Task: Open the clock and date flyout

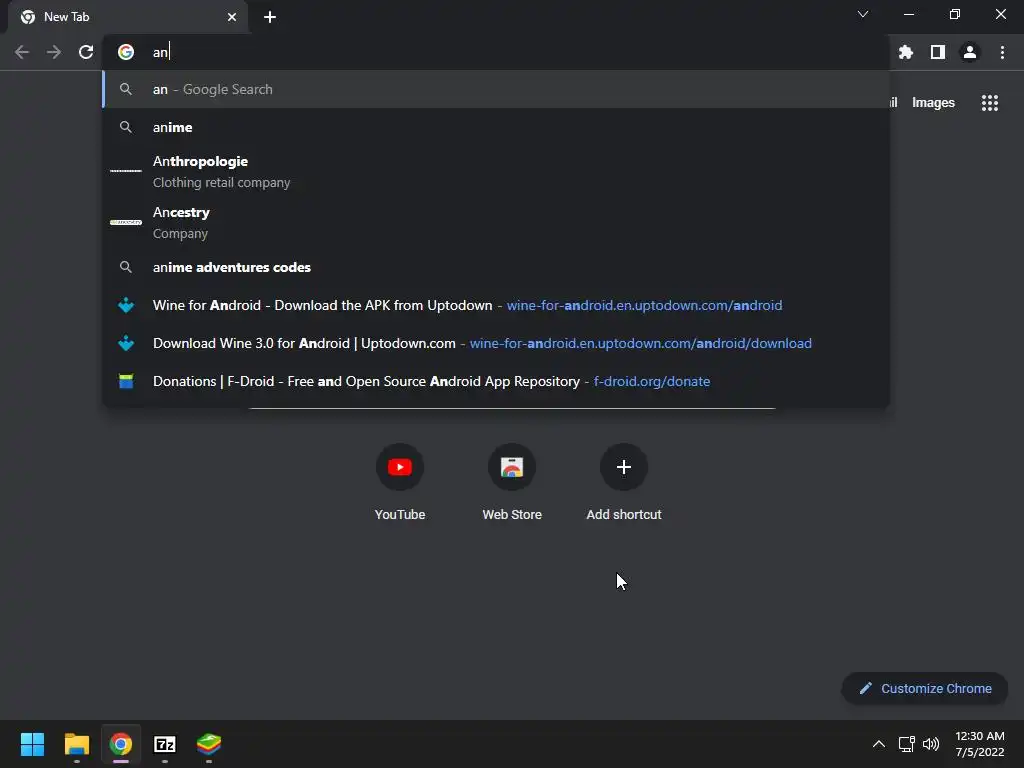Action: [980, 744]
